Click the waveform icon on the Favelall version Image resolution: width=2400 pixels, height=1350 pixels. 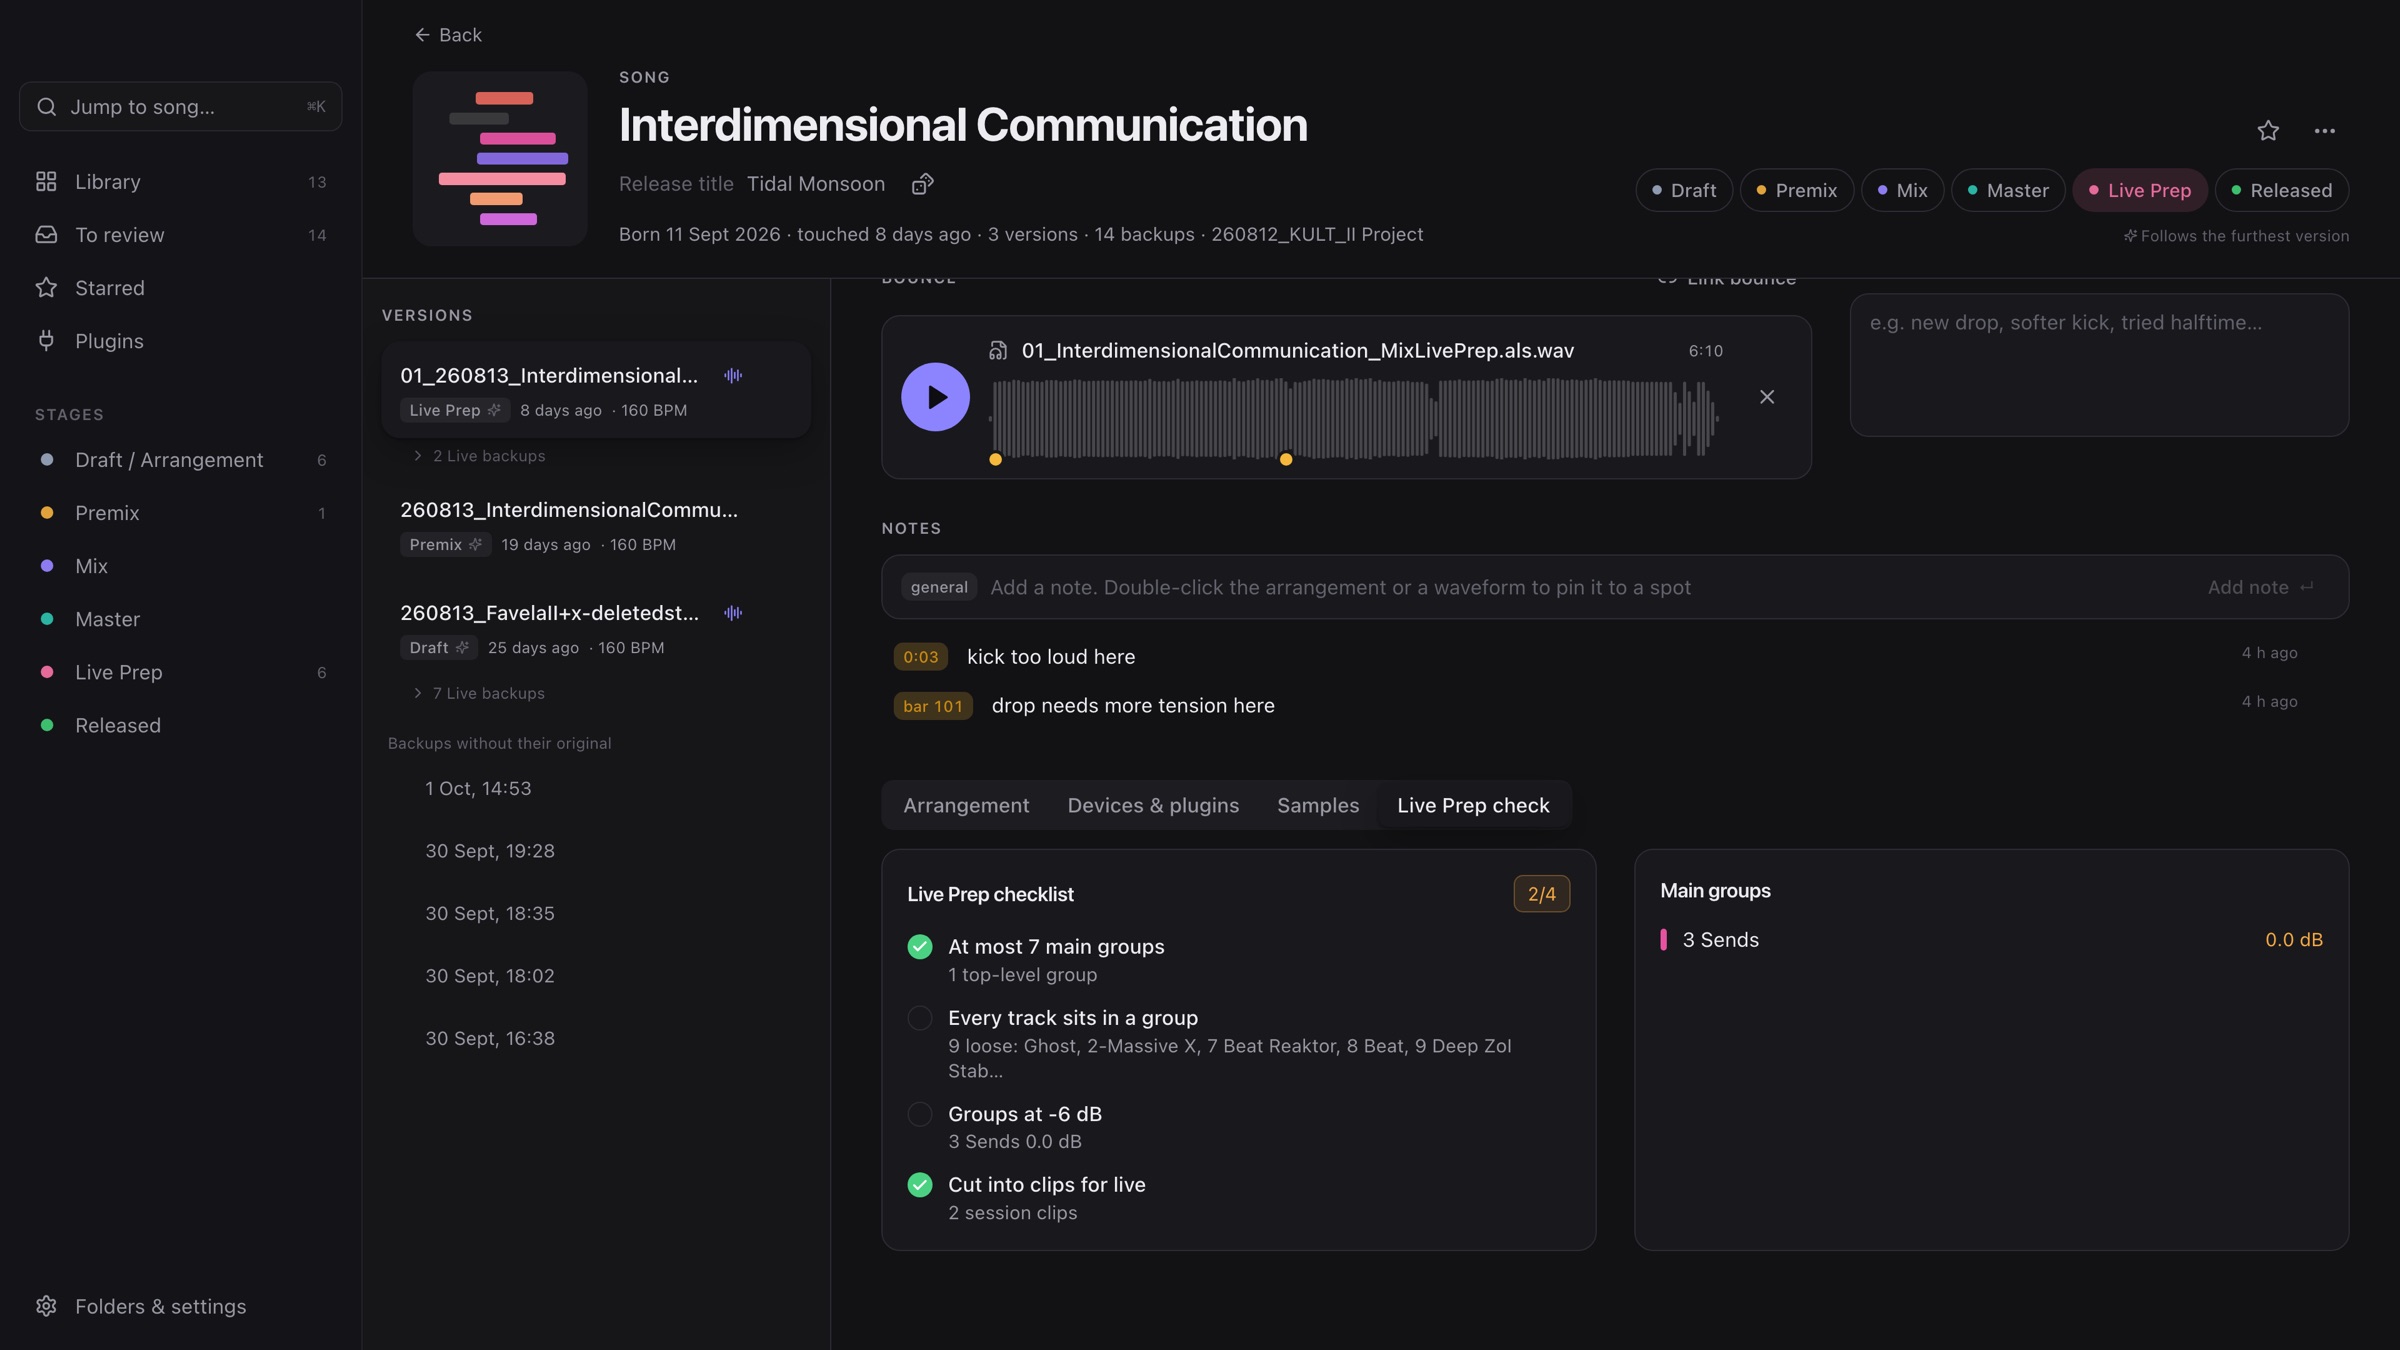click(733, 613)
